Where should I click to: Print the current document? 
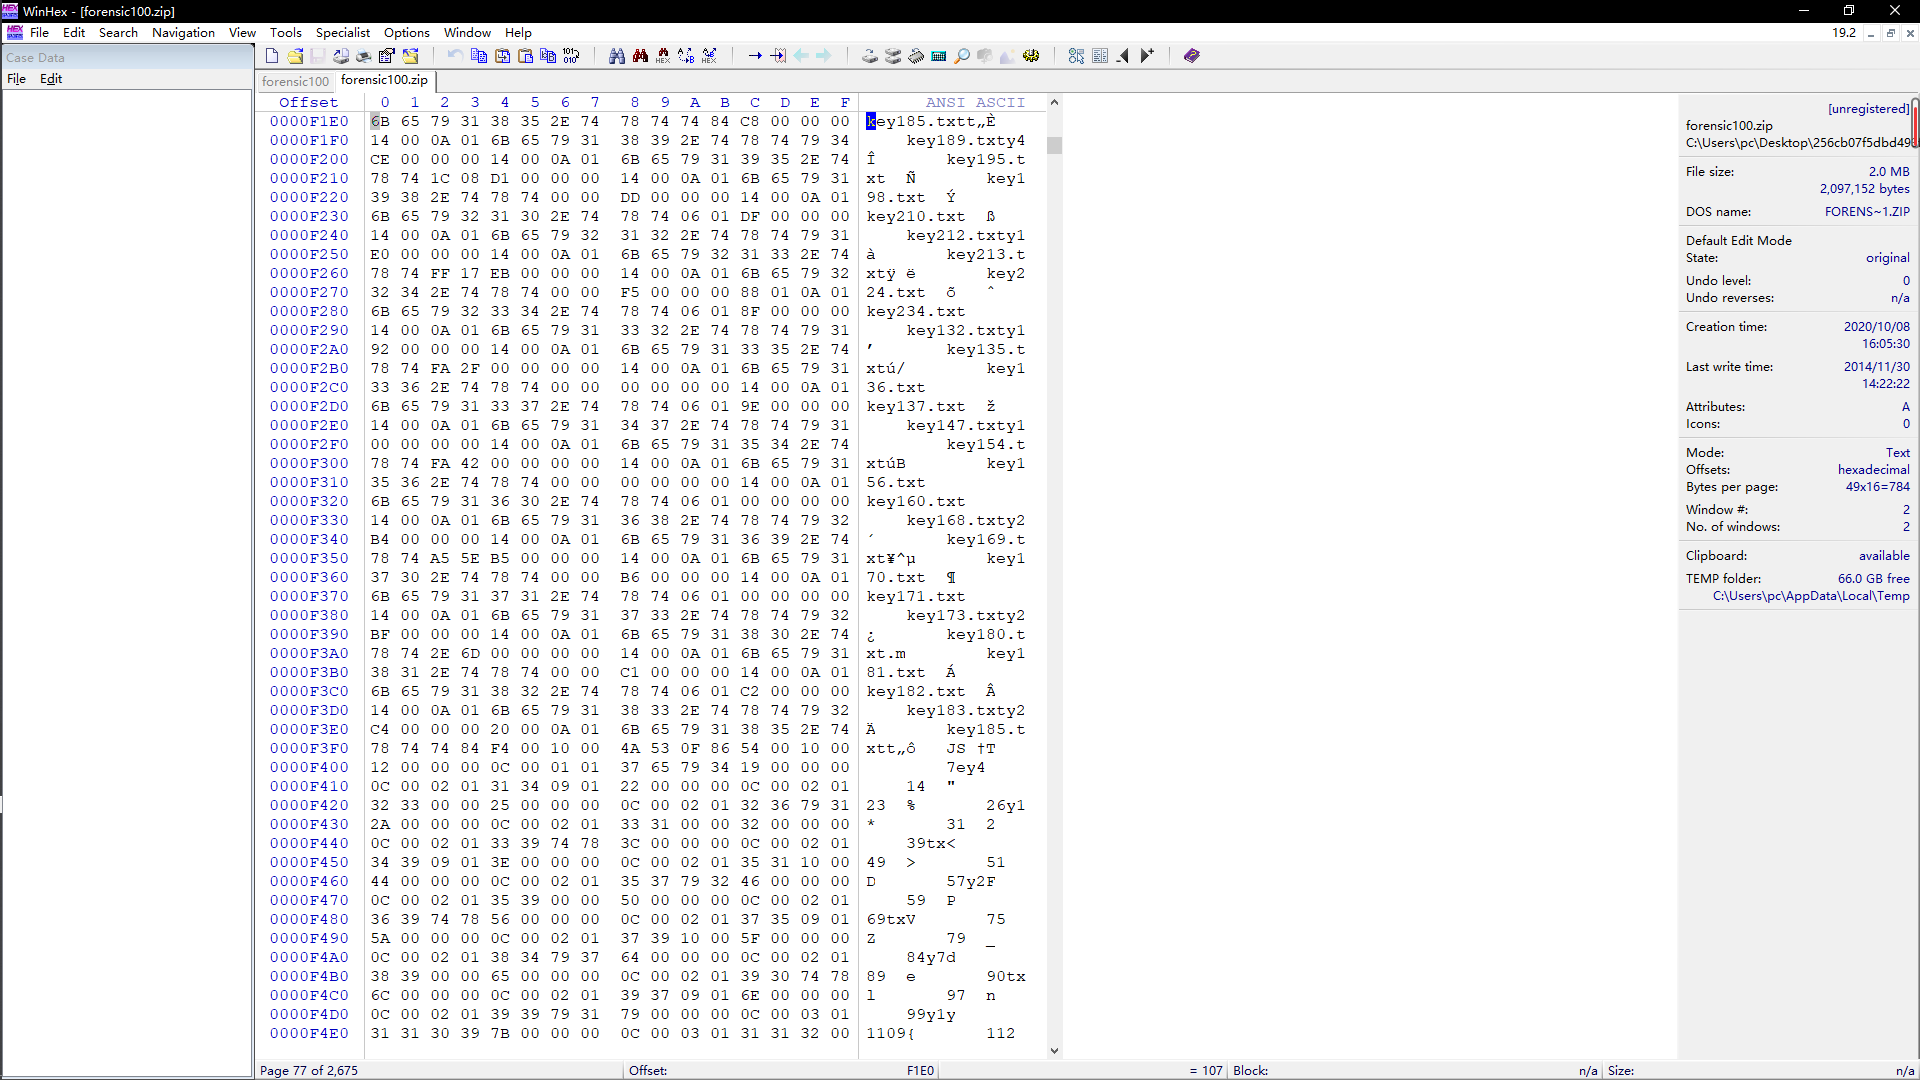362,55
